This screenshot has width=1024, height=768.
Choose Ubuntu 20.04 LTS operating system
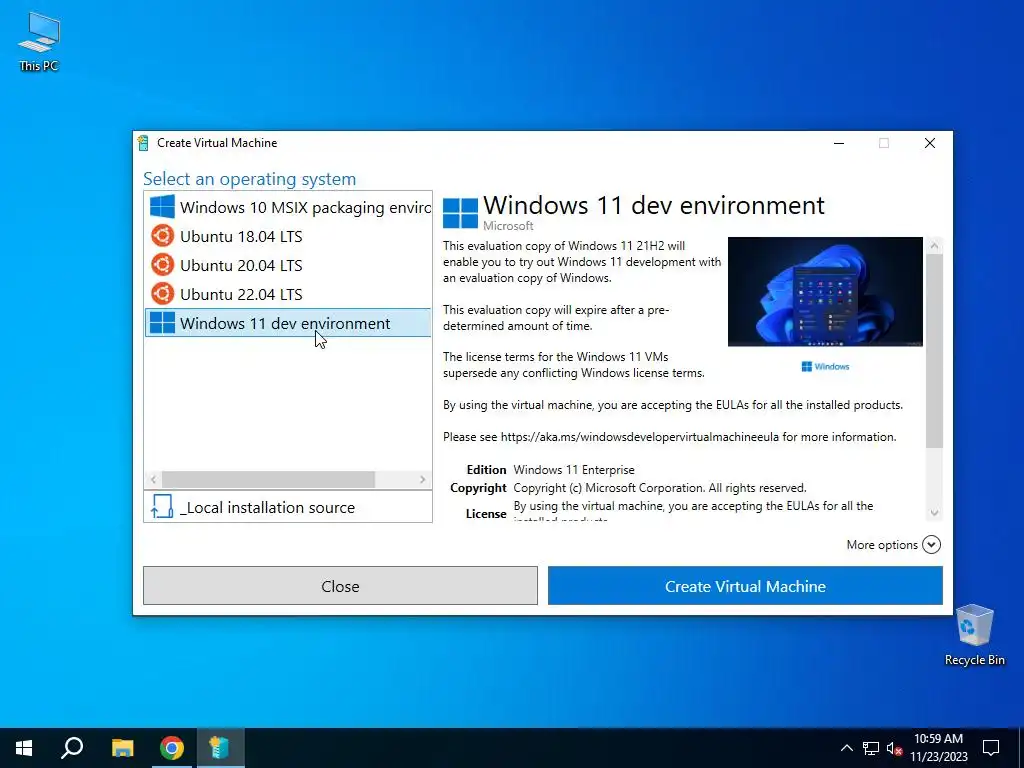(288, 265)
